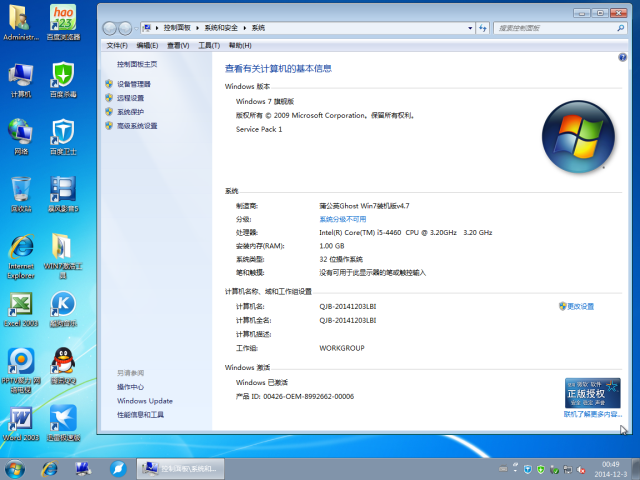This screenshot has width=640, height=480.
Task: Launch Word 2003 desktop shortcut
Action: 20,424
